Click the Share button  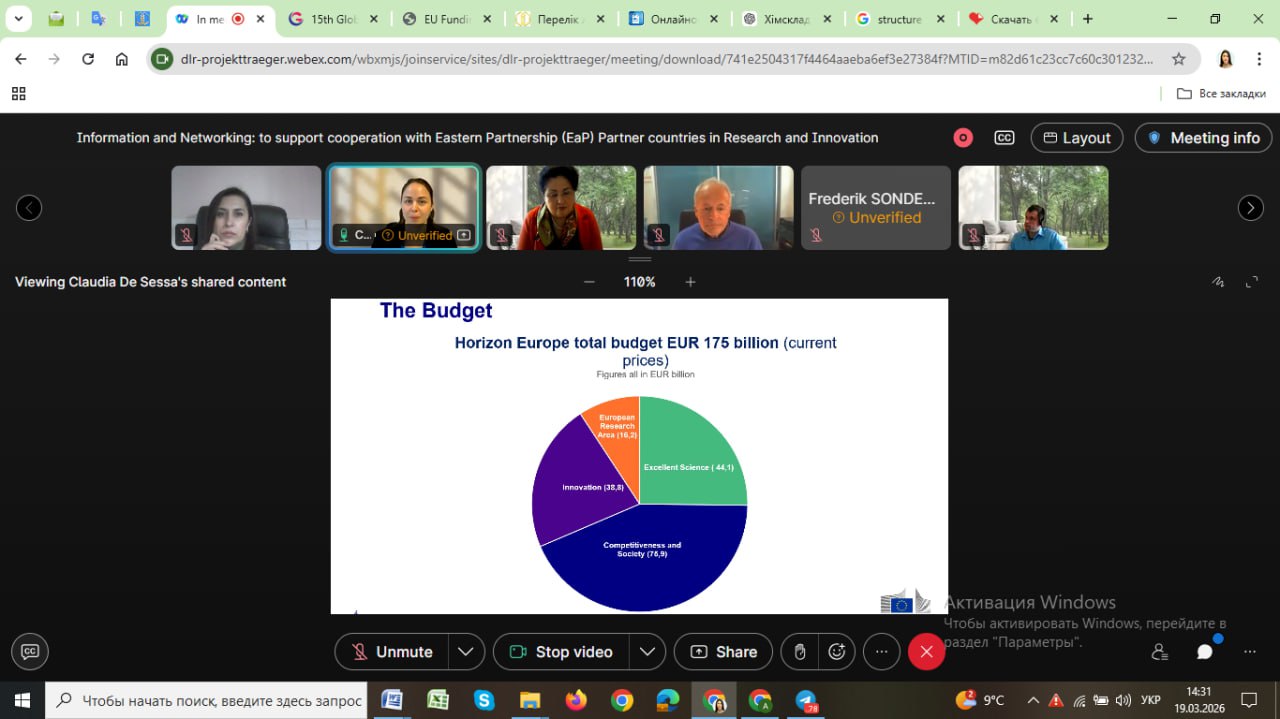pos(723,651)
